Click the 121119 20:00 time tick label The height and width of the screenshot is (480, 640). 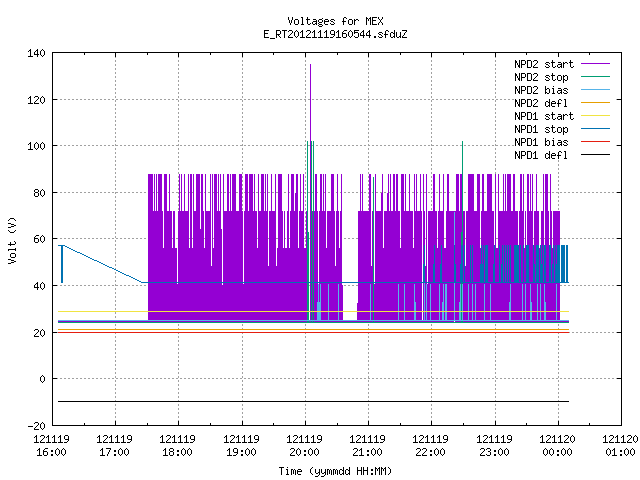tap(304, 446)
